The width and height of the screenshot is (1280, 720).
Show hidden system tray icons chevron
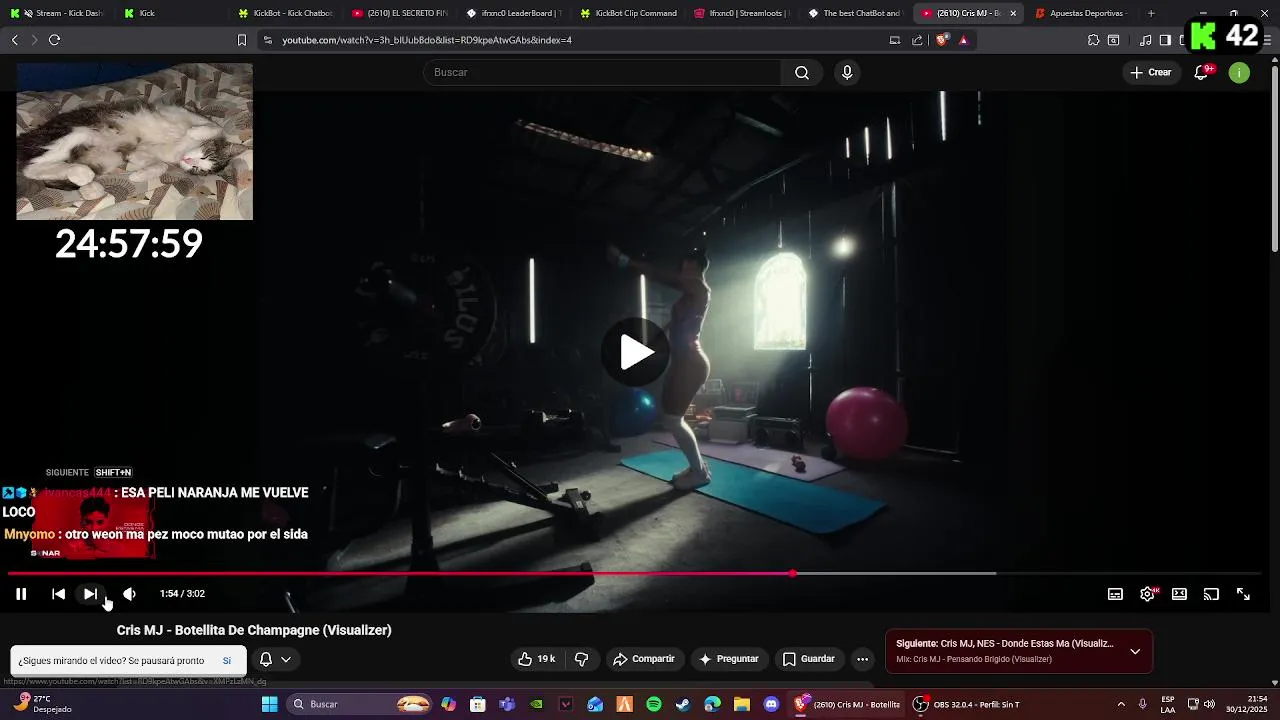(x=1121, y=704)
